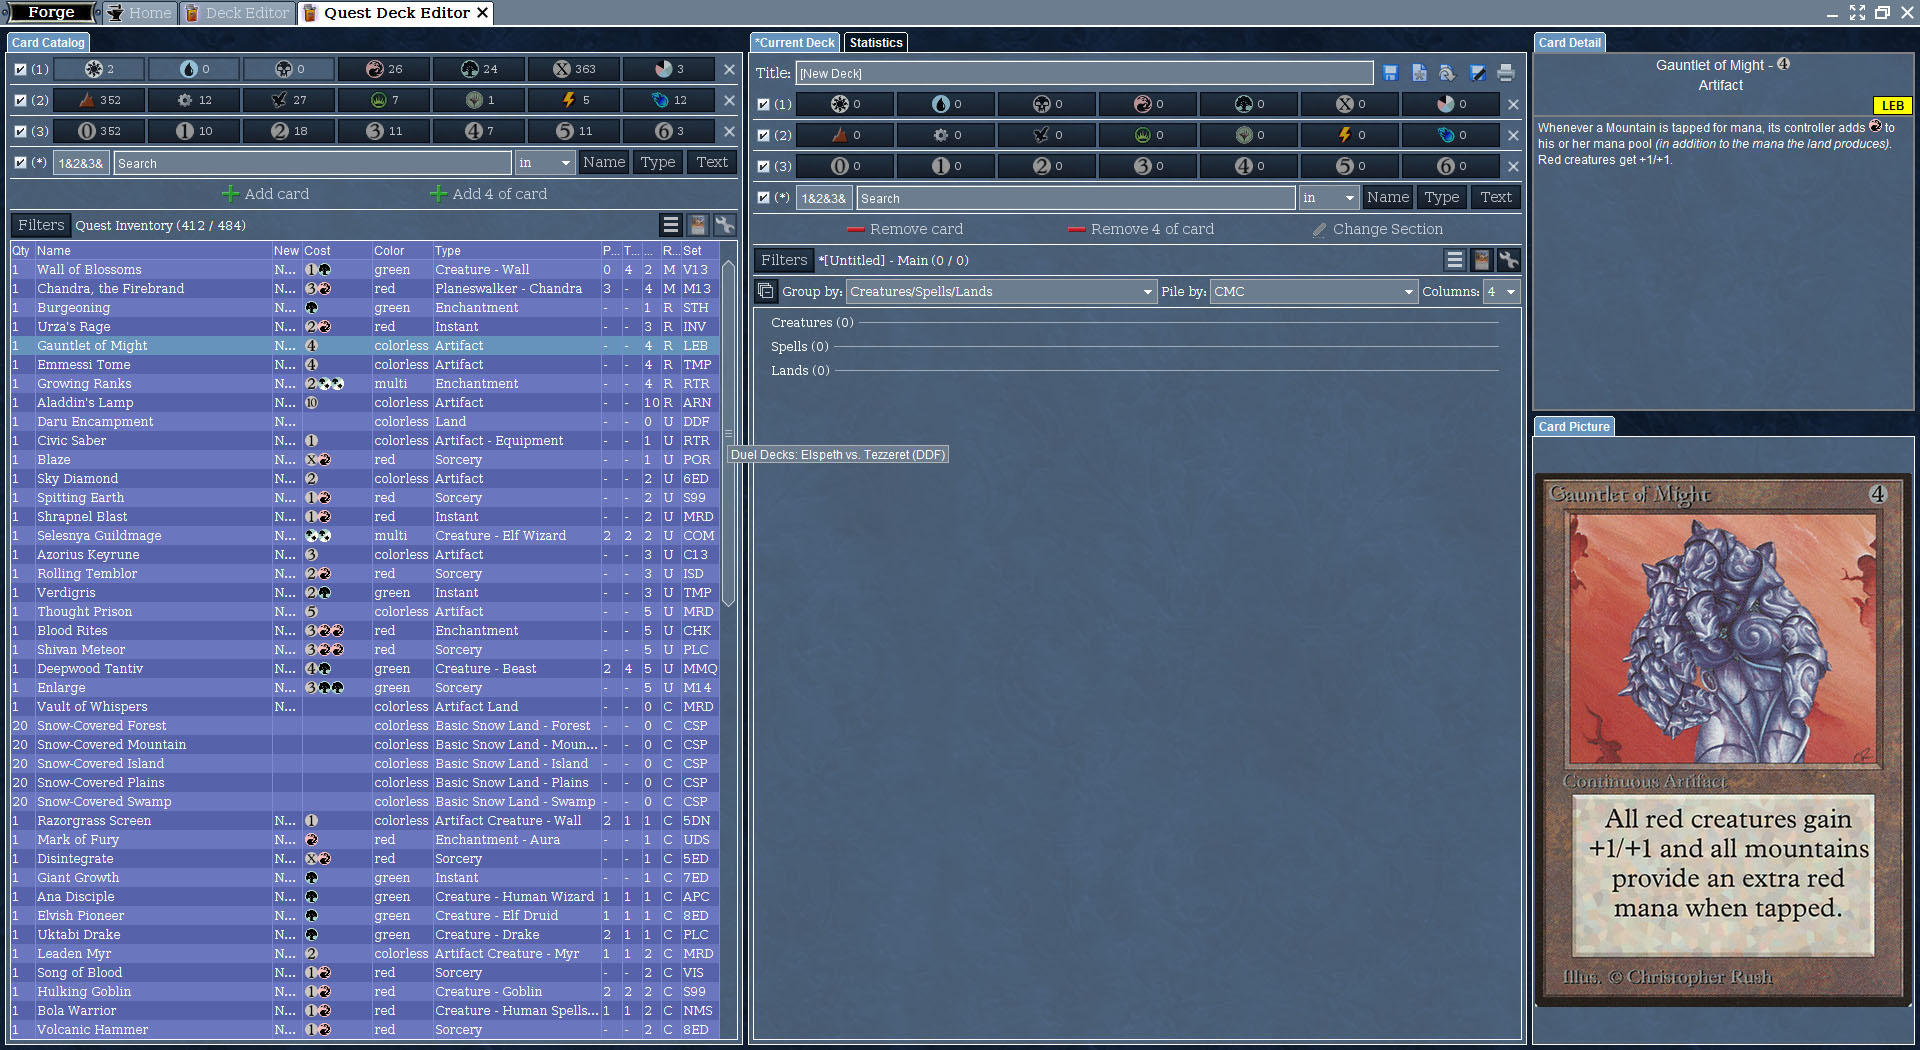Toggle instant type filter showing 5

[574, 100]
